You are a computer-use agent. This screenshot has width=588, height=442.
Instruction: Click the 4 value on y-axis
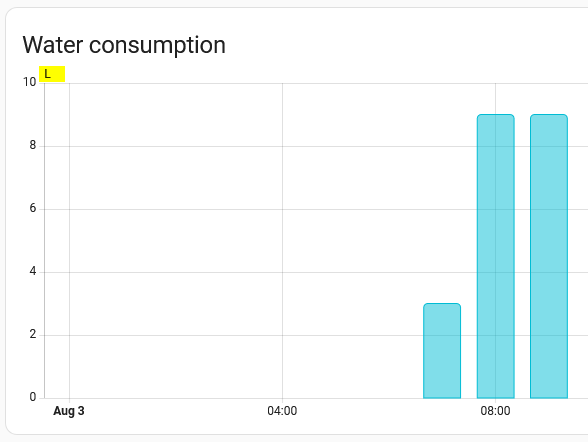(x=33, y=271)
